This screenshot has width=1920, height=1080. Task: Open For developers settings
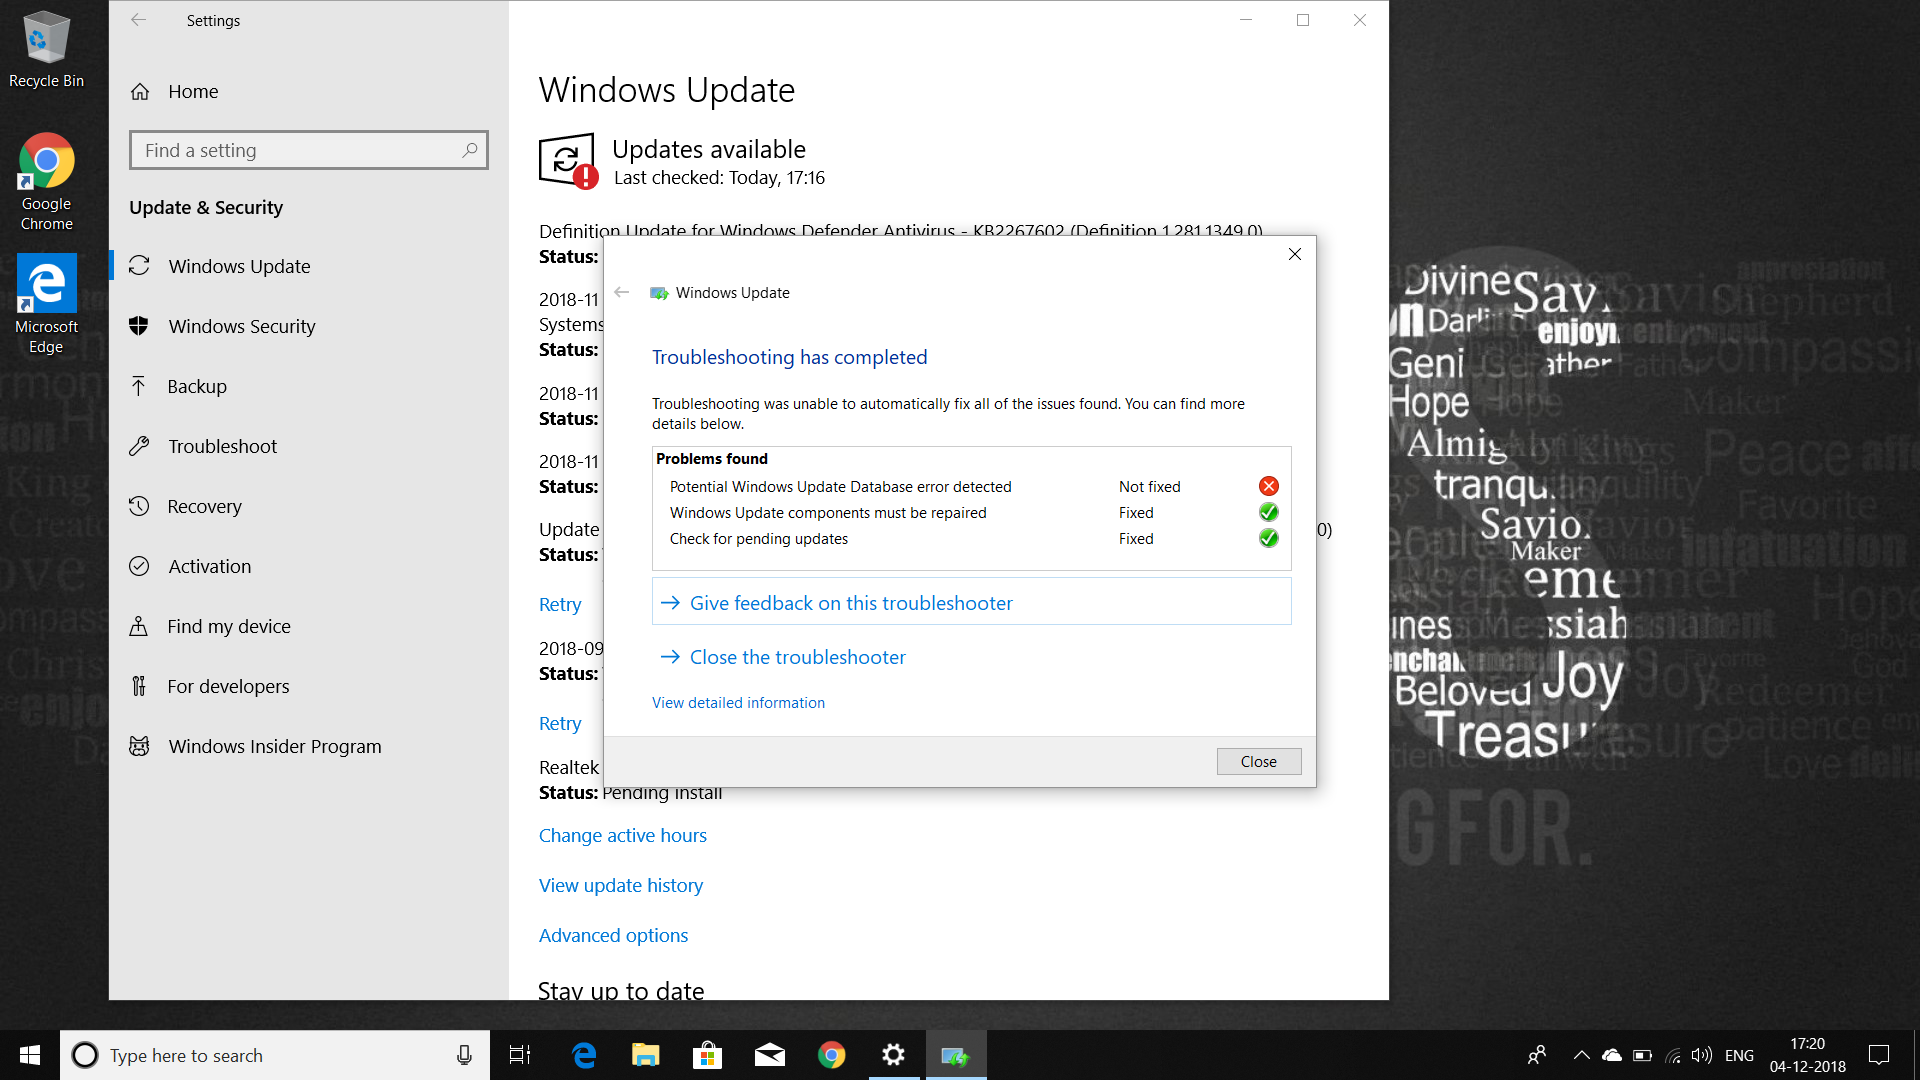(228, 686)
